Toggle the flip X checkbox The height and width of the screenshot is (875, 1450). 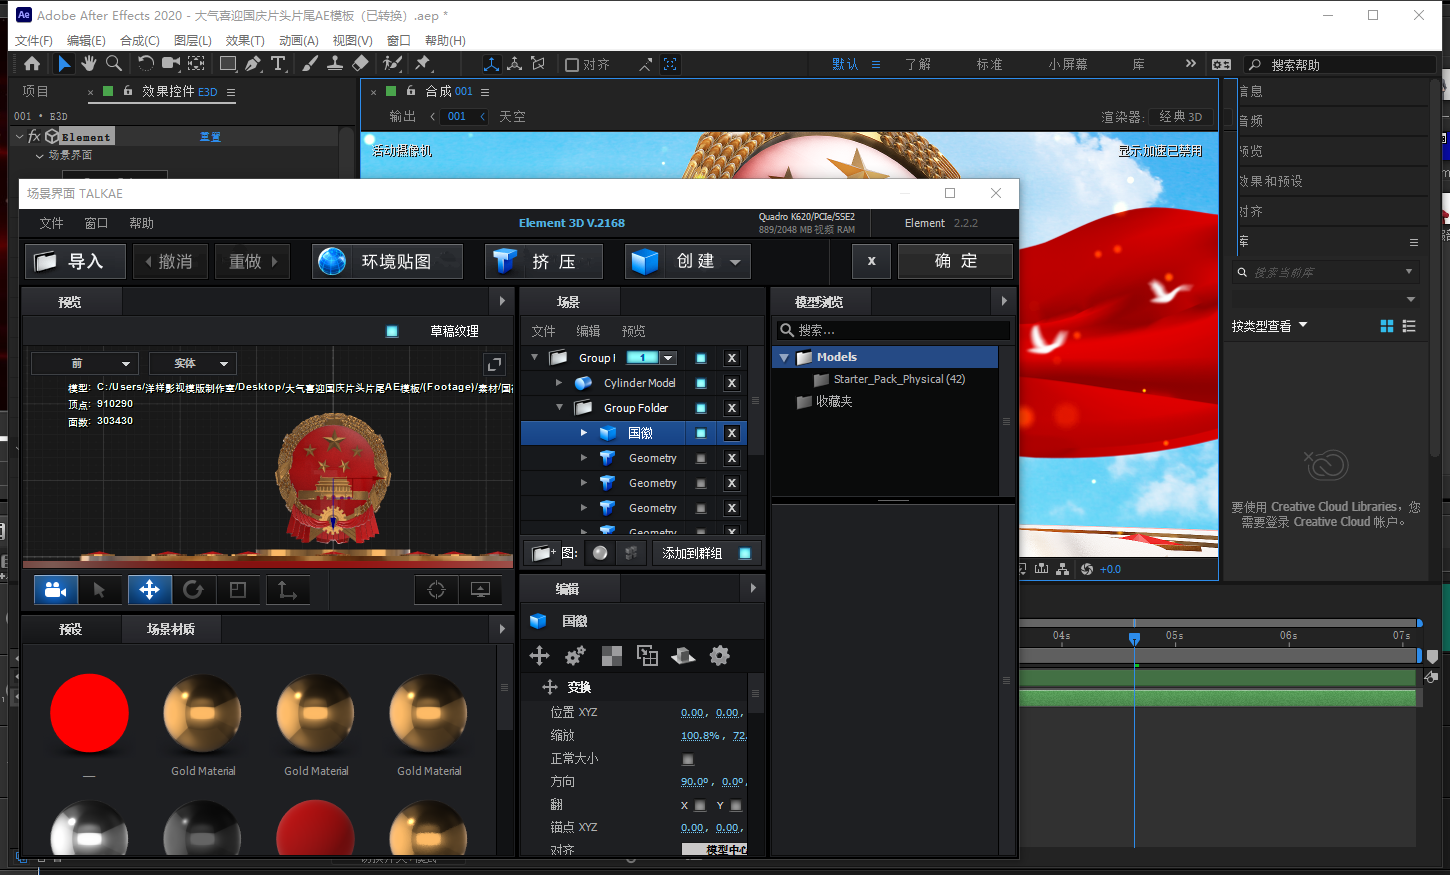point(700,805)
